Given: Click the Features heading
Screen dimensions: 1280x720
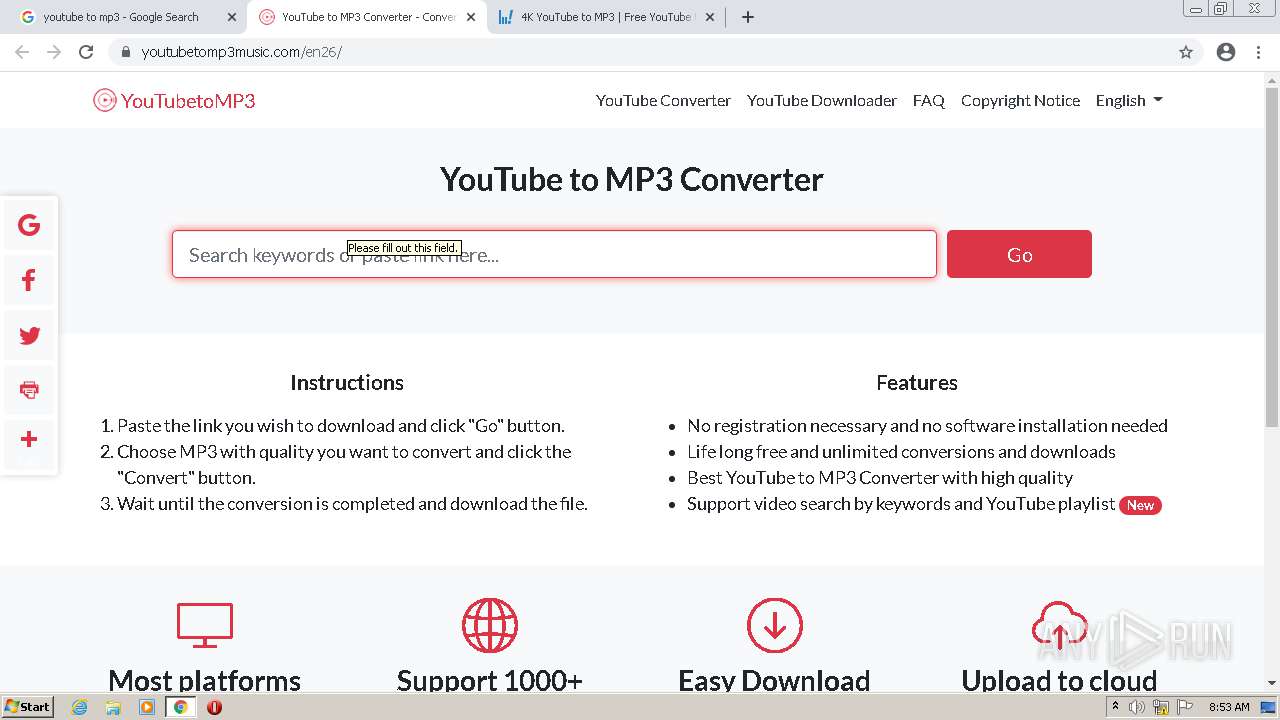Looking at the screenshot, I should tap(917, 382).
